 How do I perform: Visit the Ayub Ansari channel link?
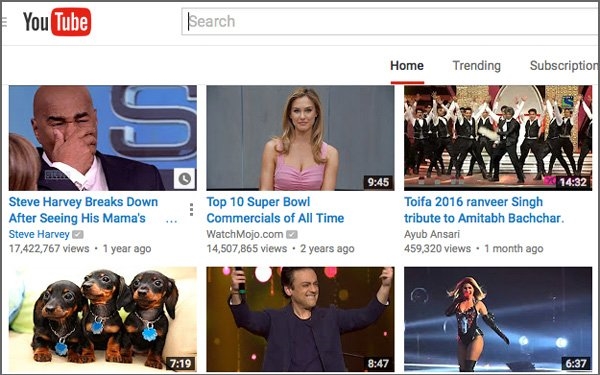pos(432,234)
